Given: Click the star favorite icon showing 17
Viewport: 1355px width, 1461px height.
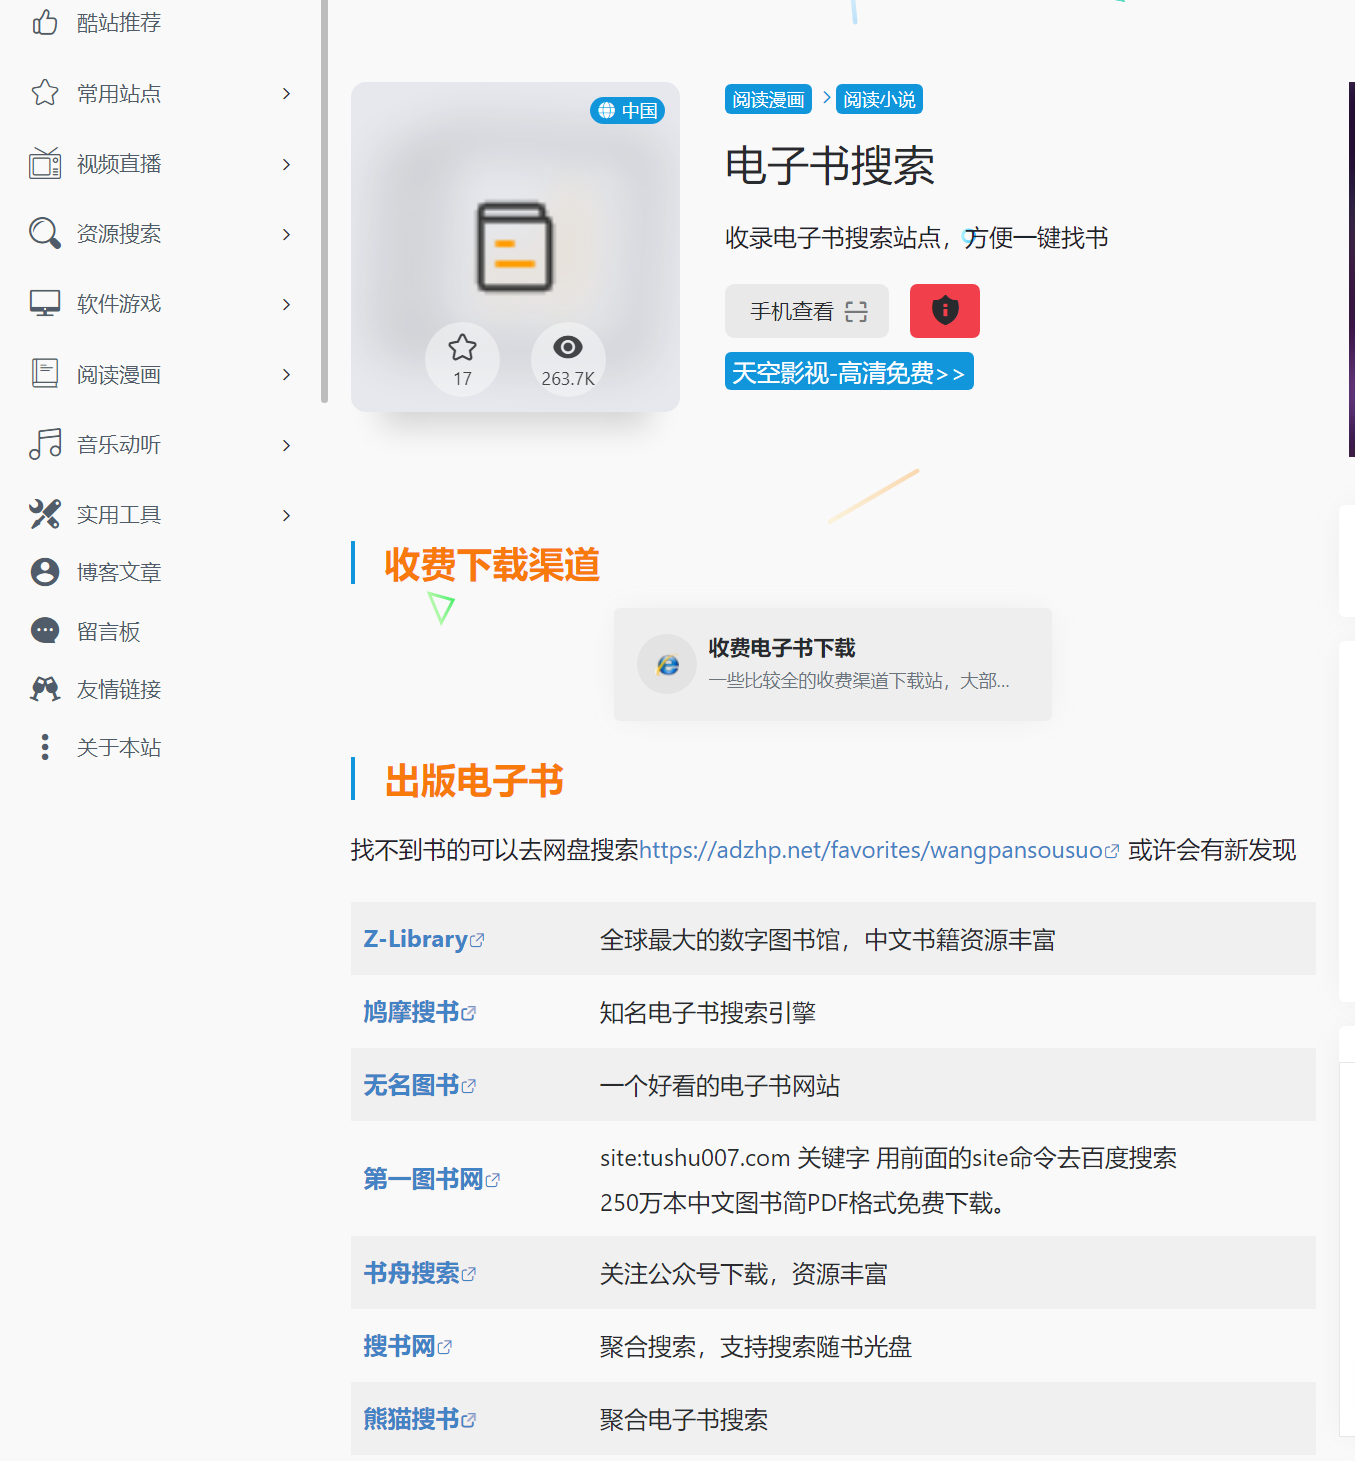Looking at the screenshot, I should pos(462,348).
